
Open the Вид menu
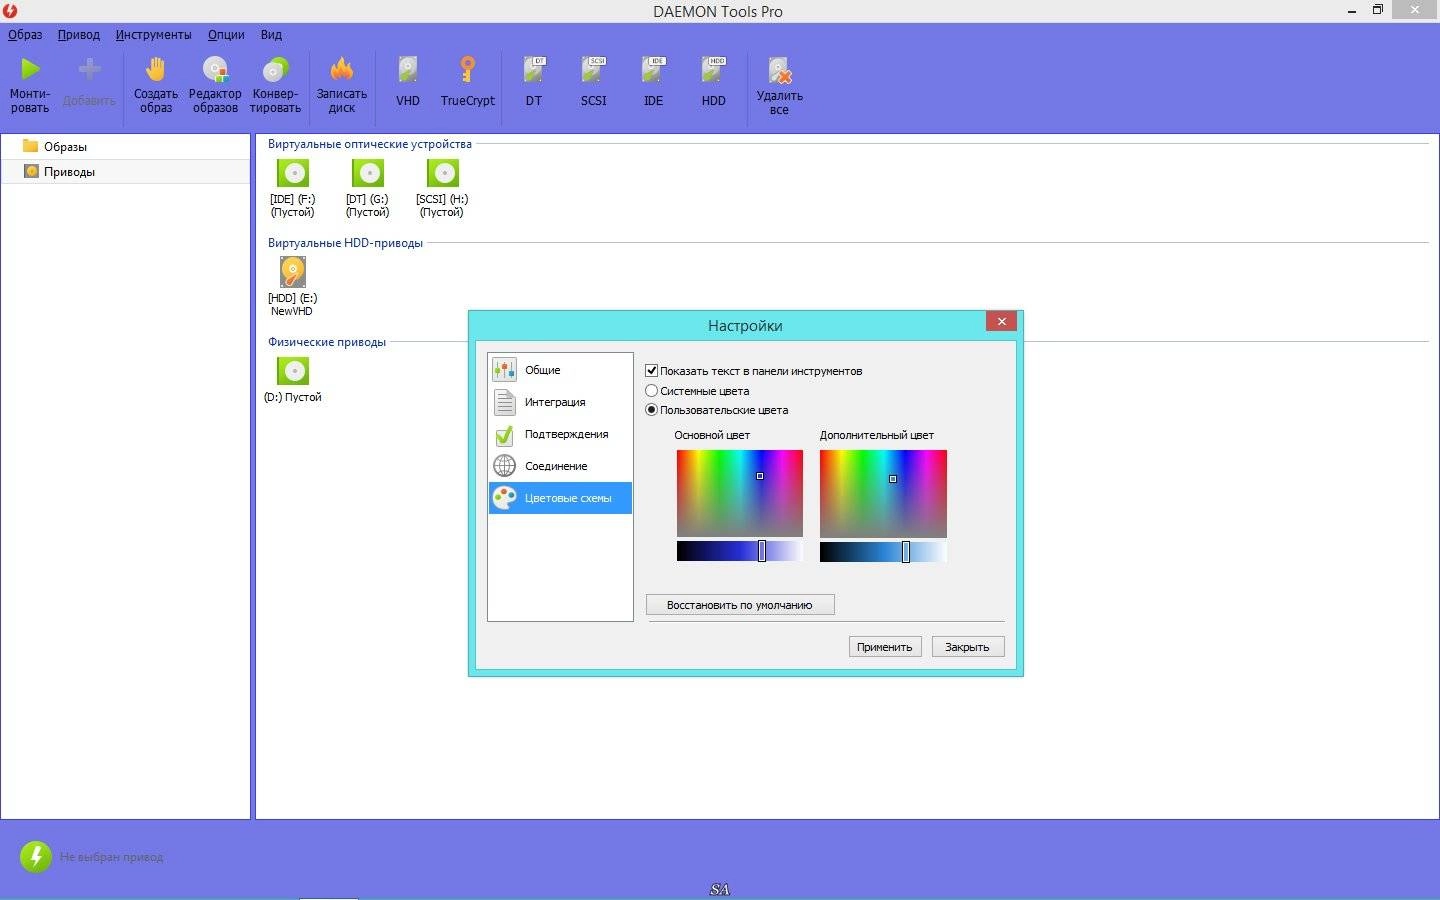pos(271,34)
